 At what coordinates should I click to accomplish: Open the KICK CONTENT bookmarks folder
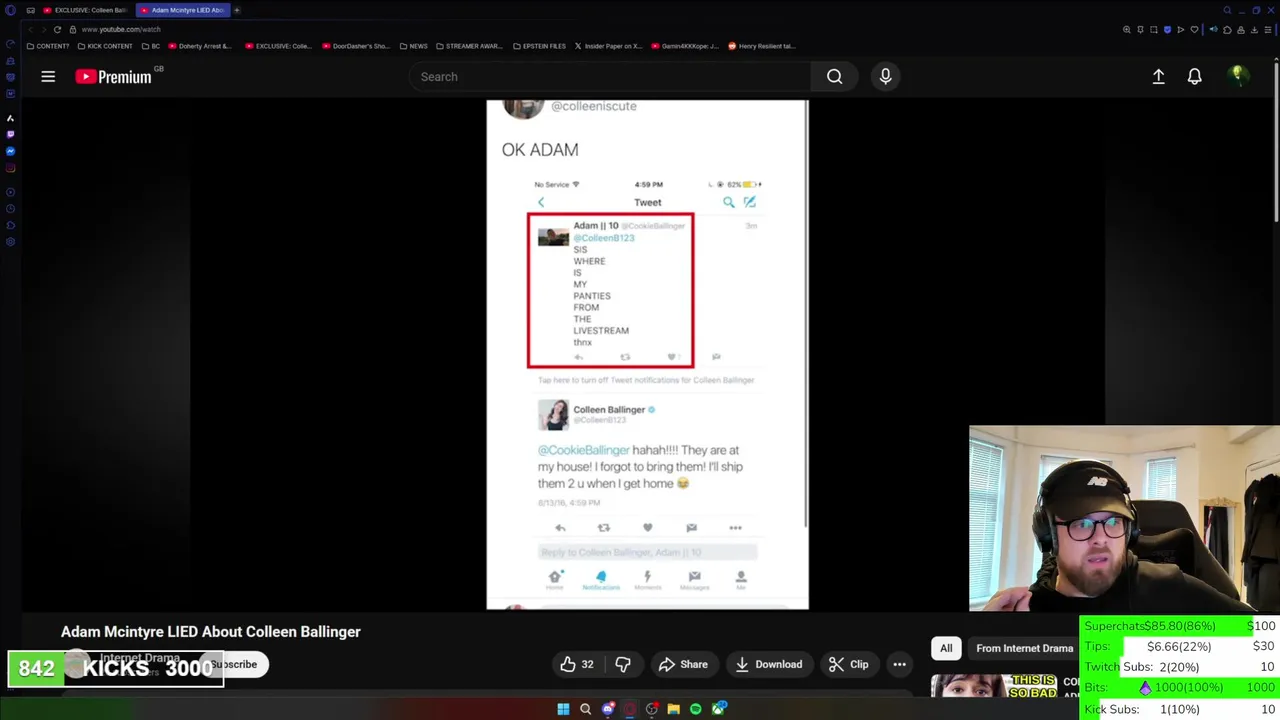coord(105,46)
